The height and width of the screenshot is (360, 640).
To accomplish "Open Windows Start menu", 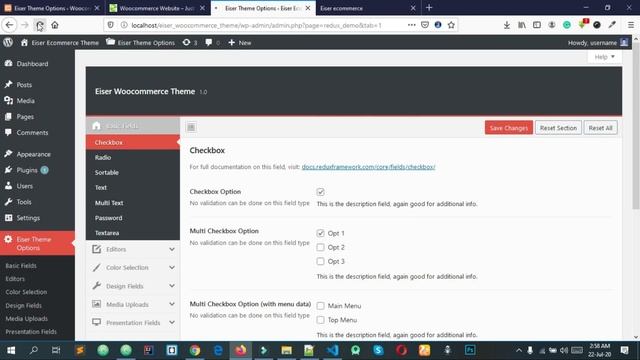I will [x=11, y=350].
